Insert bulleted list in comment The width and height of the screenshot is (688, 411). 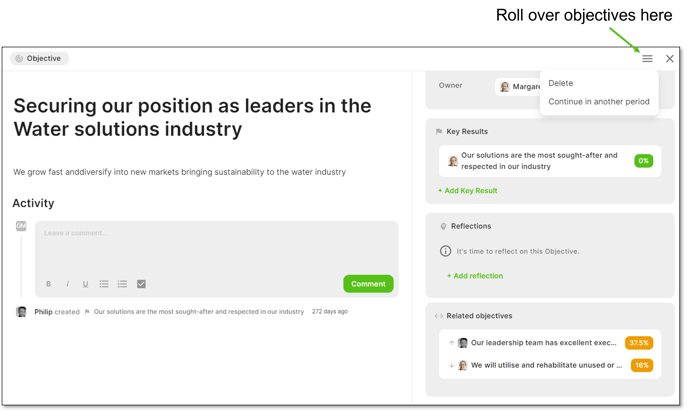[104, 284]
